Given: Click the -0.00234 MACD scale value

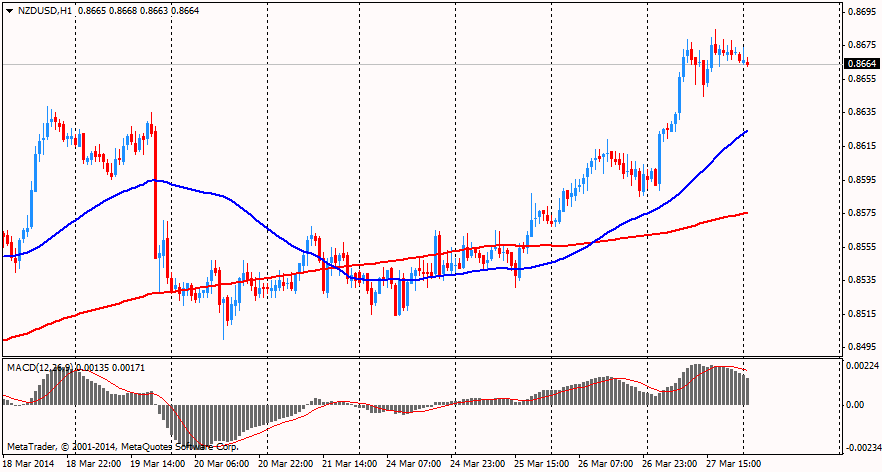Looking at the screenshot, I should pyautogui.click(x=859, y=447).
